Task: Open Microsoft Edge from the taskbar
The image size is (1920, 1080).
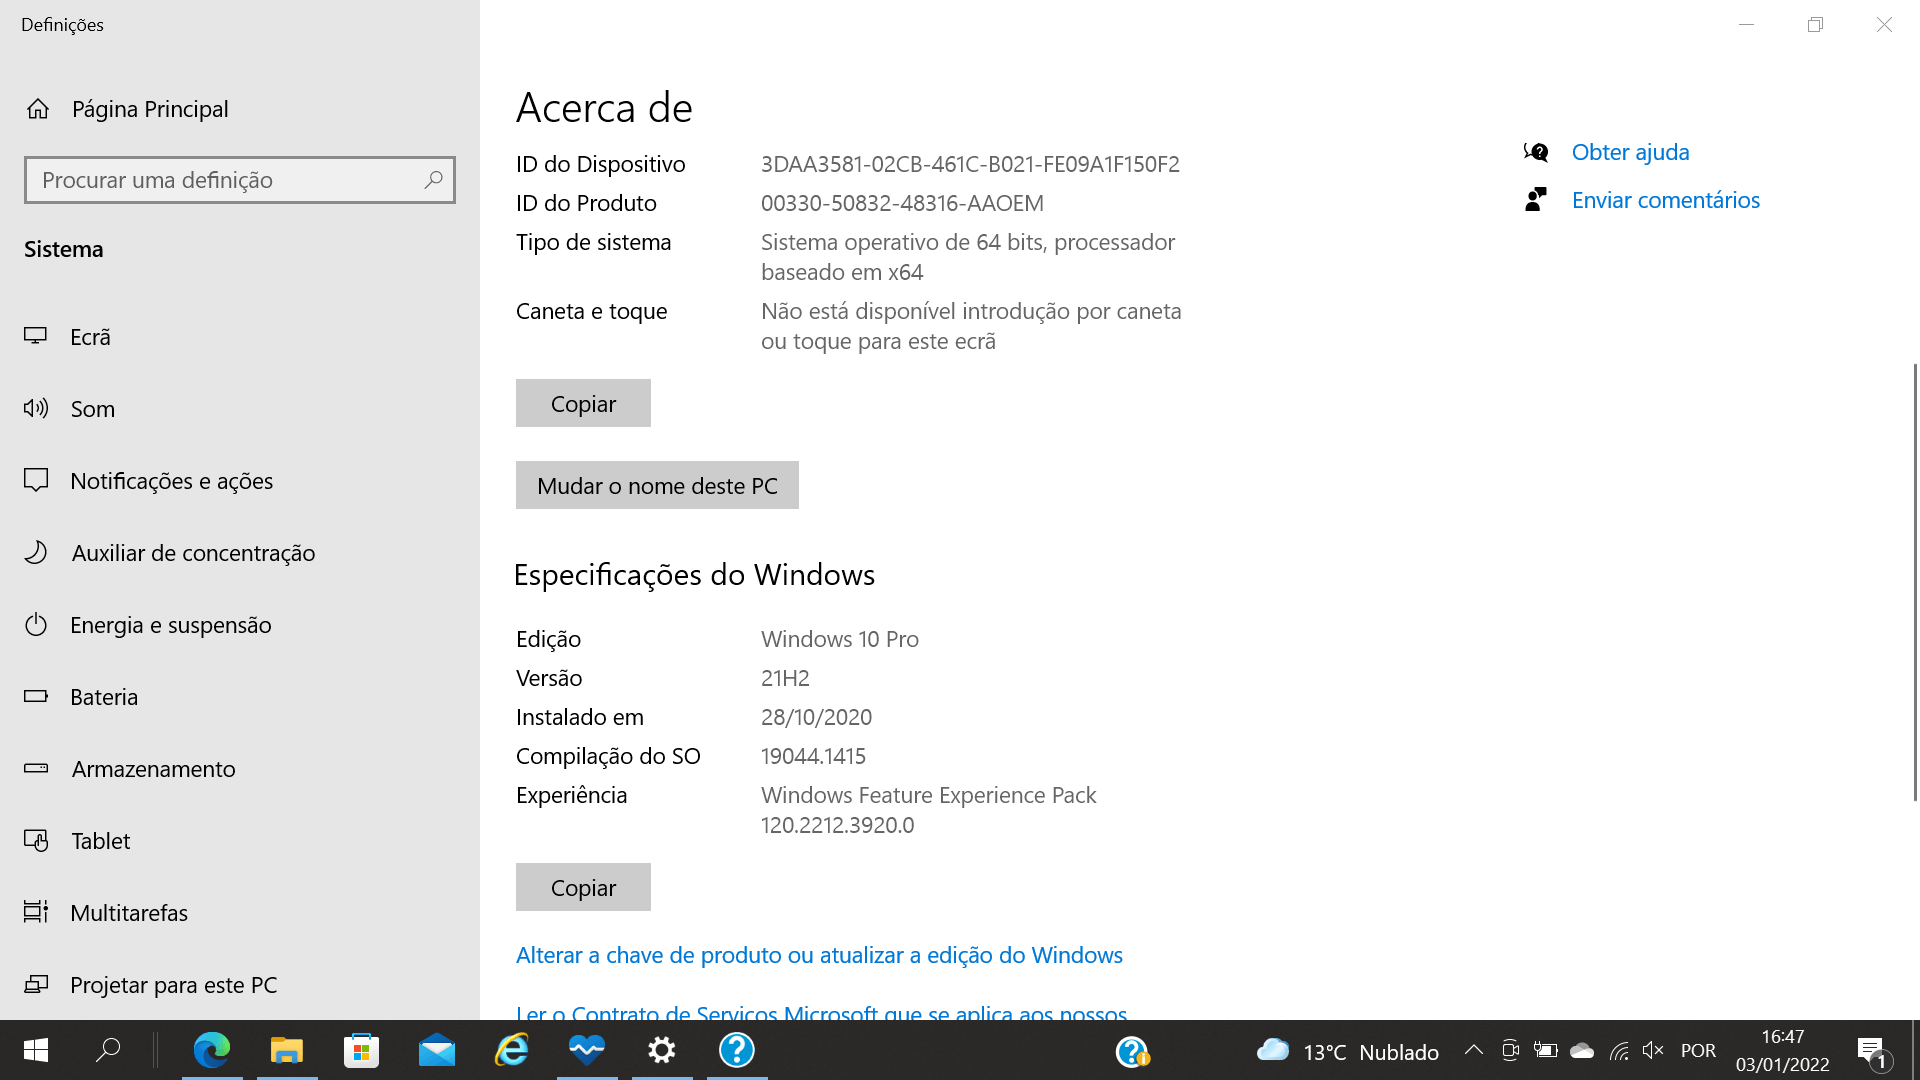Action: [212, 1050]
